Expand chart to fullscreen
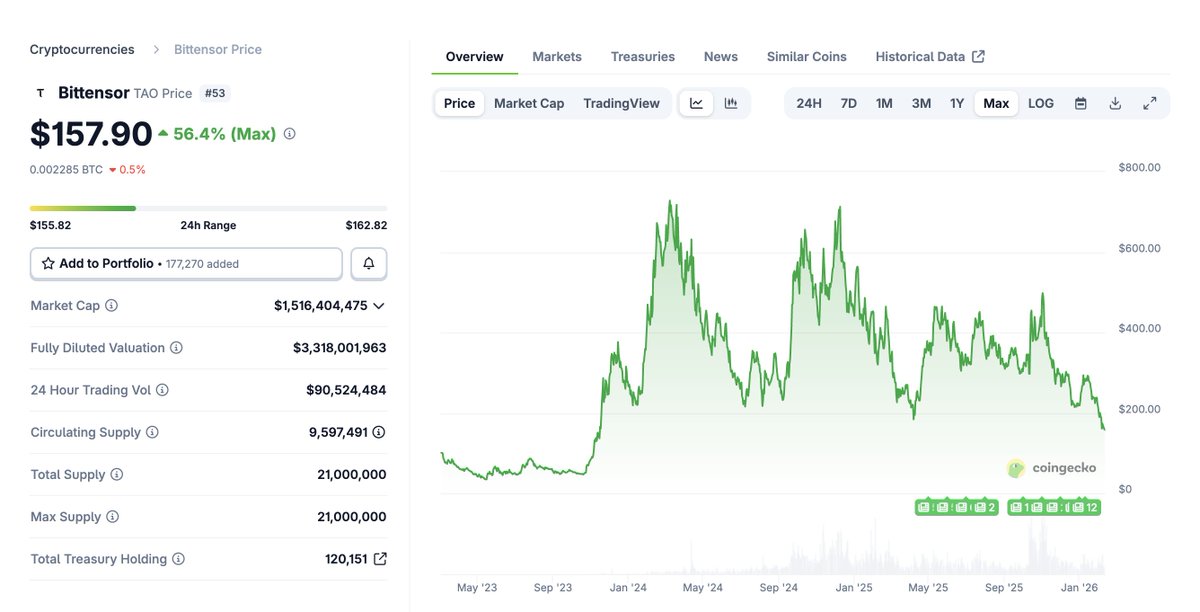Image resolution: width=1200 pixels, height=612 pixels. point(1150,103)
